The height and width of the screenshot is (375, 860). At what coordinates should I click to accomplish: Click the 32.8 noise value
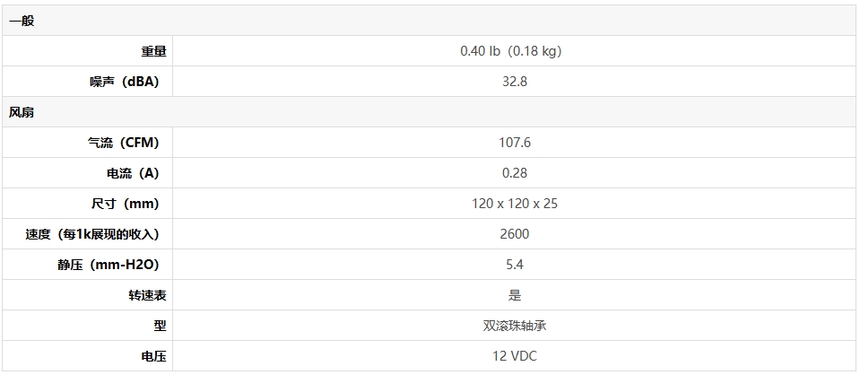tap(514, 82)
